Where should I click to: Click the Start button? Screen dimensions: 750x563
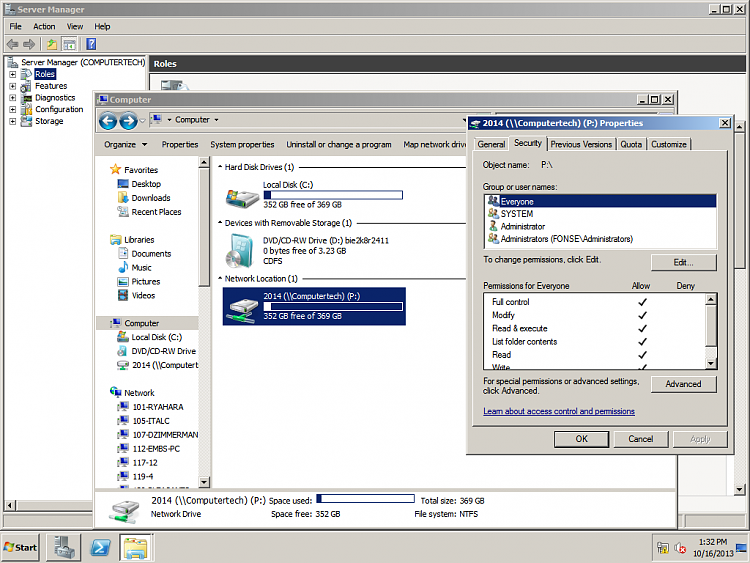tap(20, 547)
